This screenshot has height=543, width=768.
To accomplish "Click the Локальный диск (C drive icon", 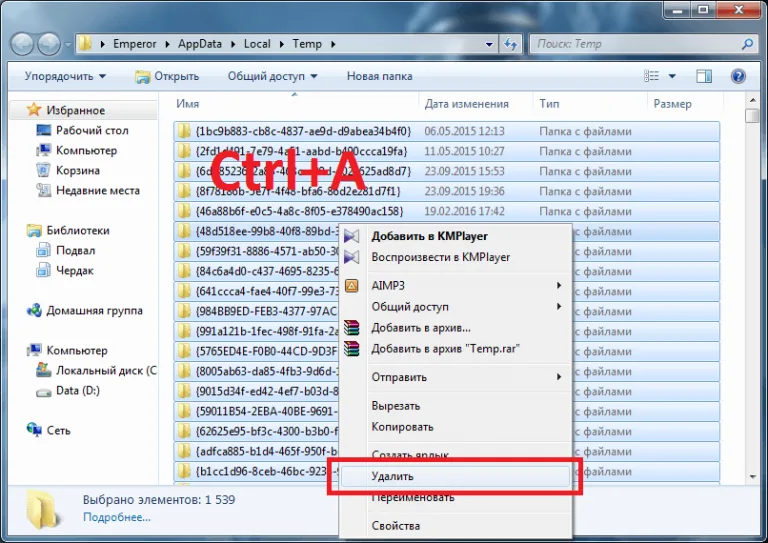I will pyautogui.click(x=44, y=370).
